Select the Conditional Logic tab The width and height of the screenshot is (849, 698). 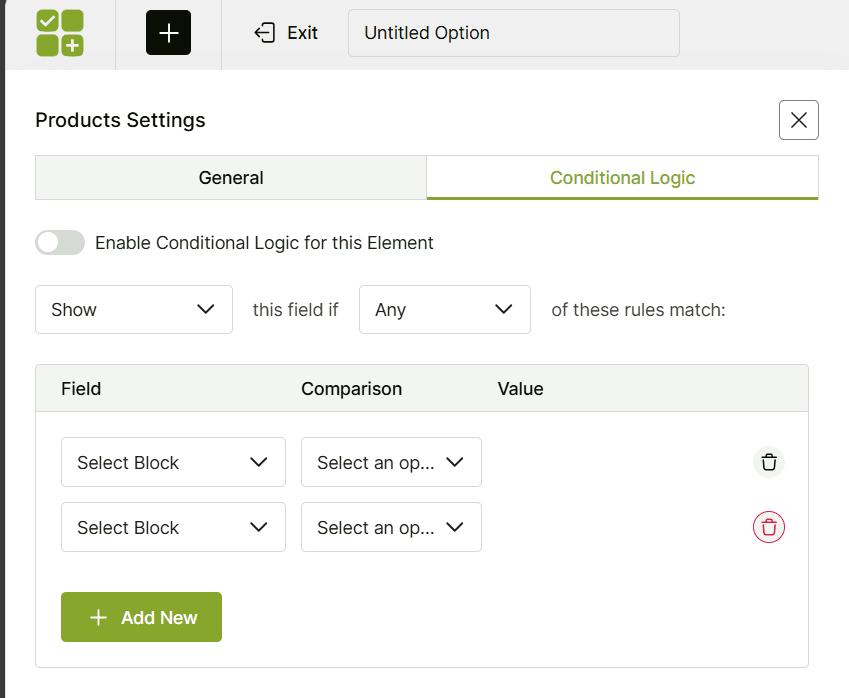622,178
